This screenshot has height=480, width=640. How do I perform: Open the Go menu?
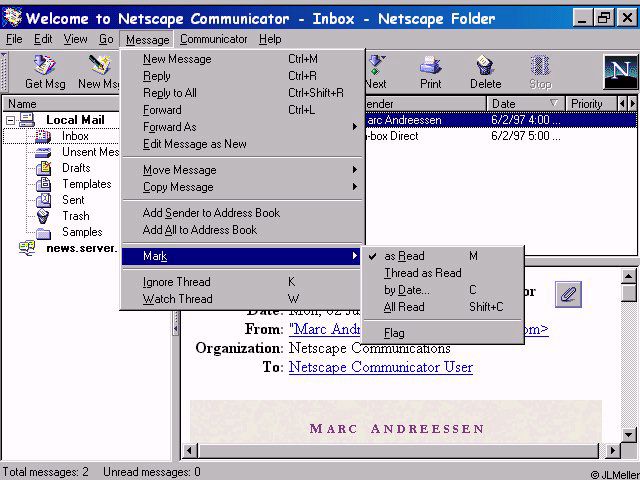(106, 39)
